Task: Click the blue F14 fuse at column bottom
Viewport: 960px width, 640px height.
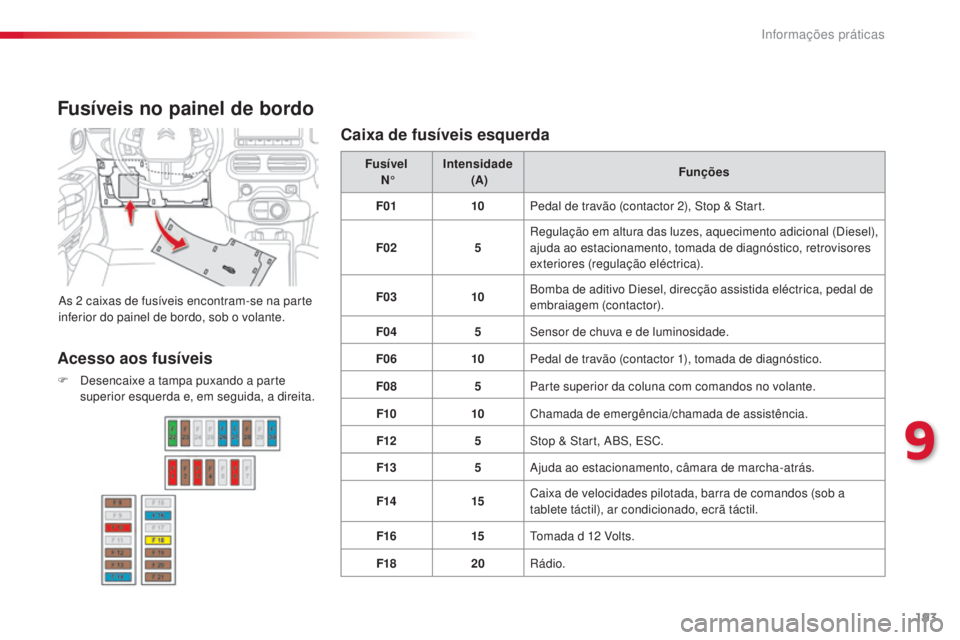Action: [118, 577]
